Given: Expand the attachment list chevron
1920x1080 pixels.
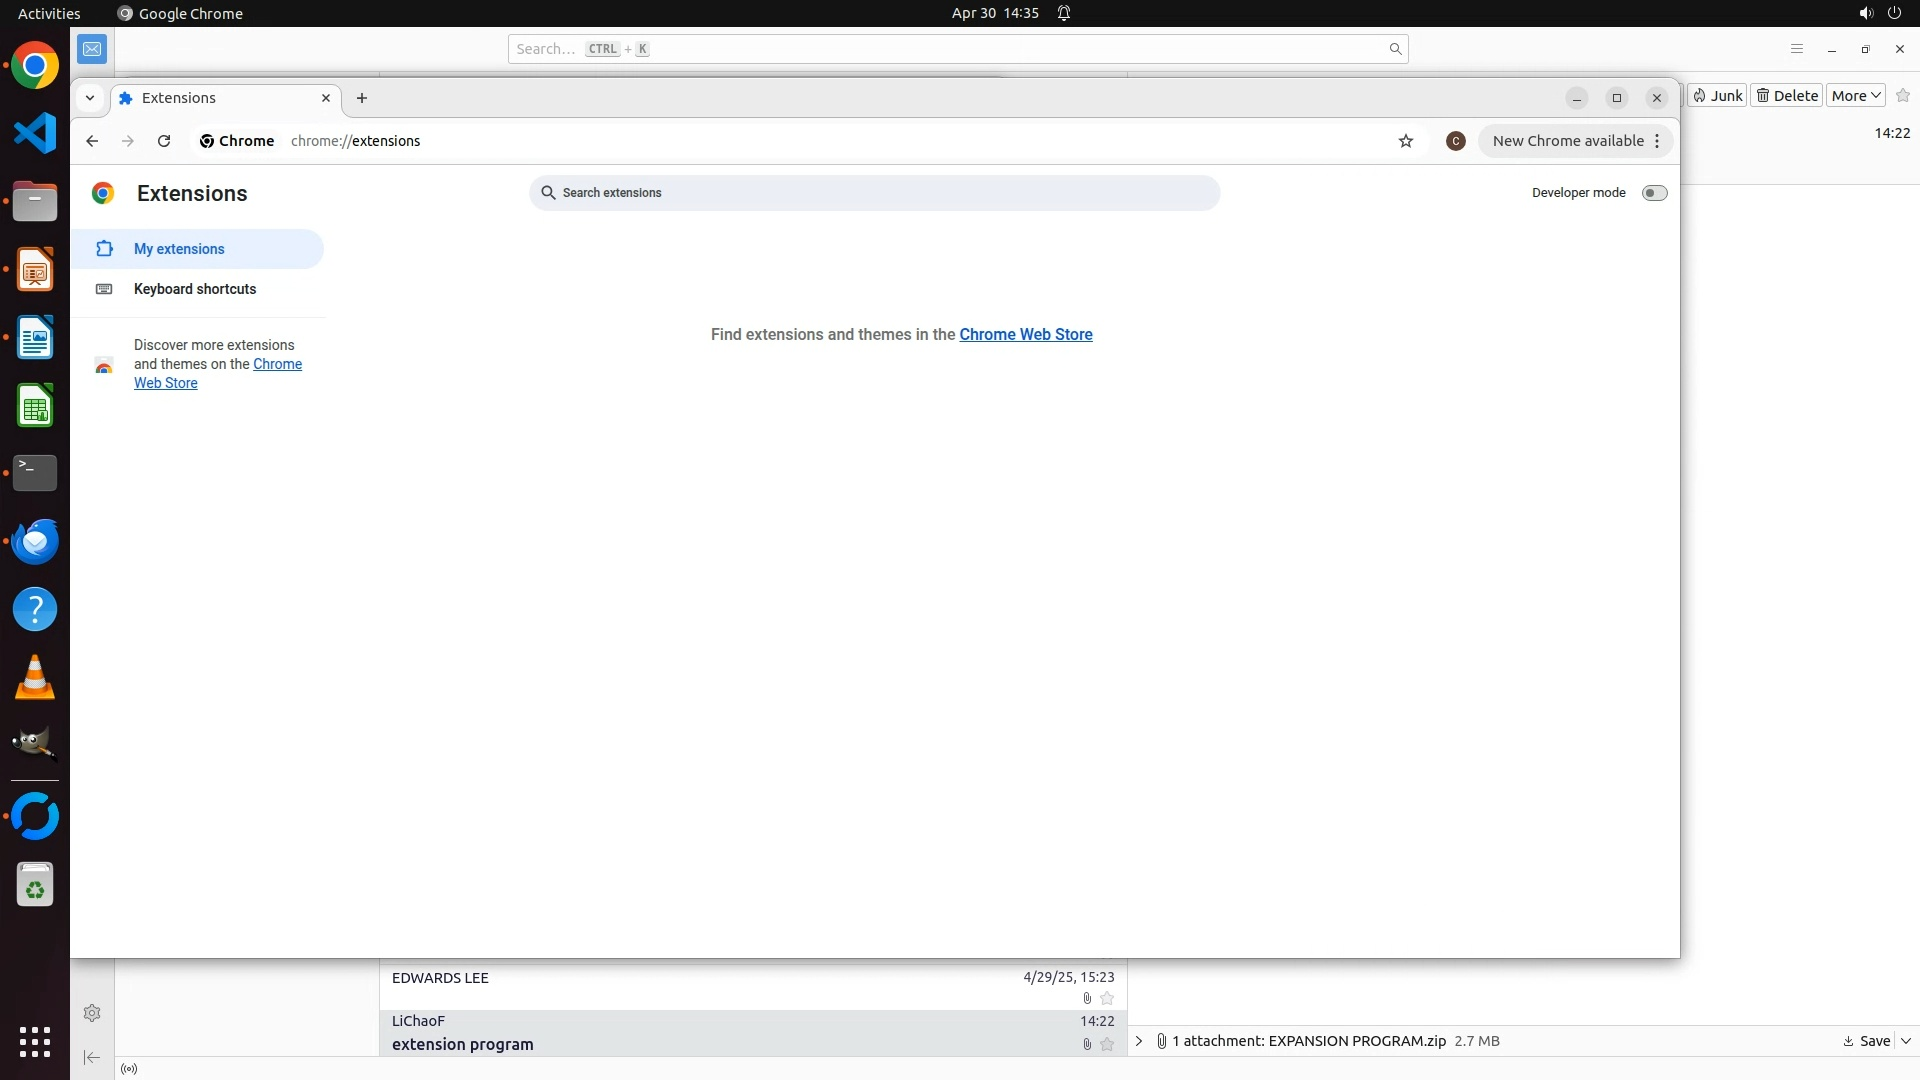Looking at the screenshot, I should click(1139, 1041).
